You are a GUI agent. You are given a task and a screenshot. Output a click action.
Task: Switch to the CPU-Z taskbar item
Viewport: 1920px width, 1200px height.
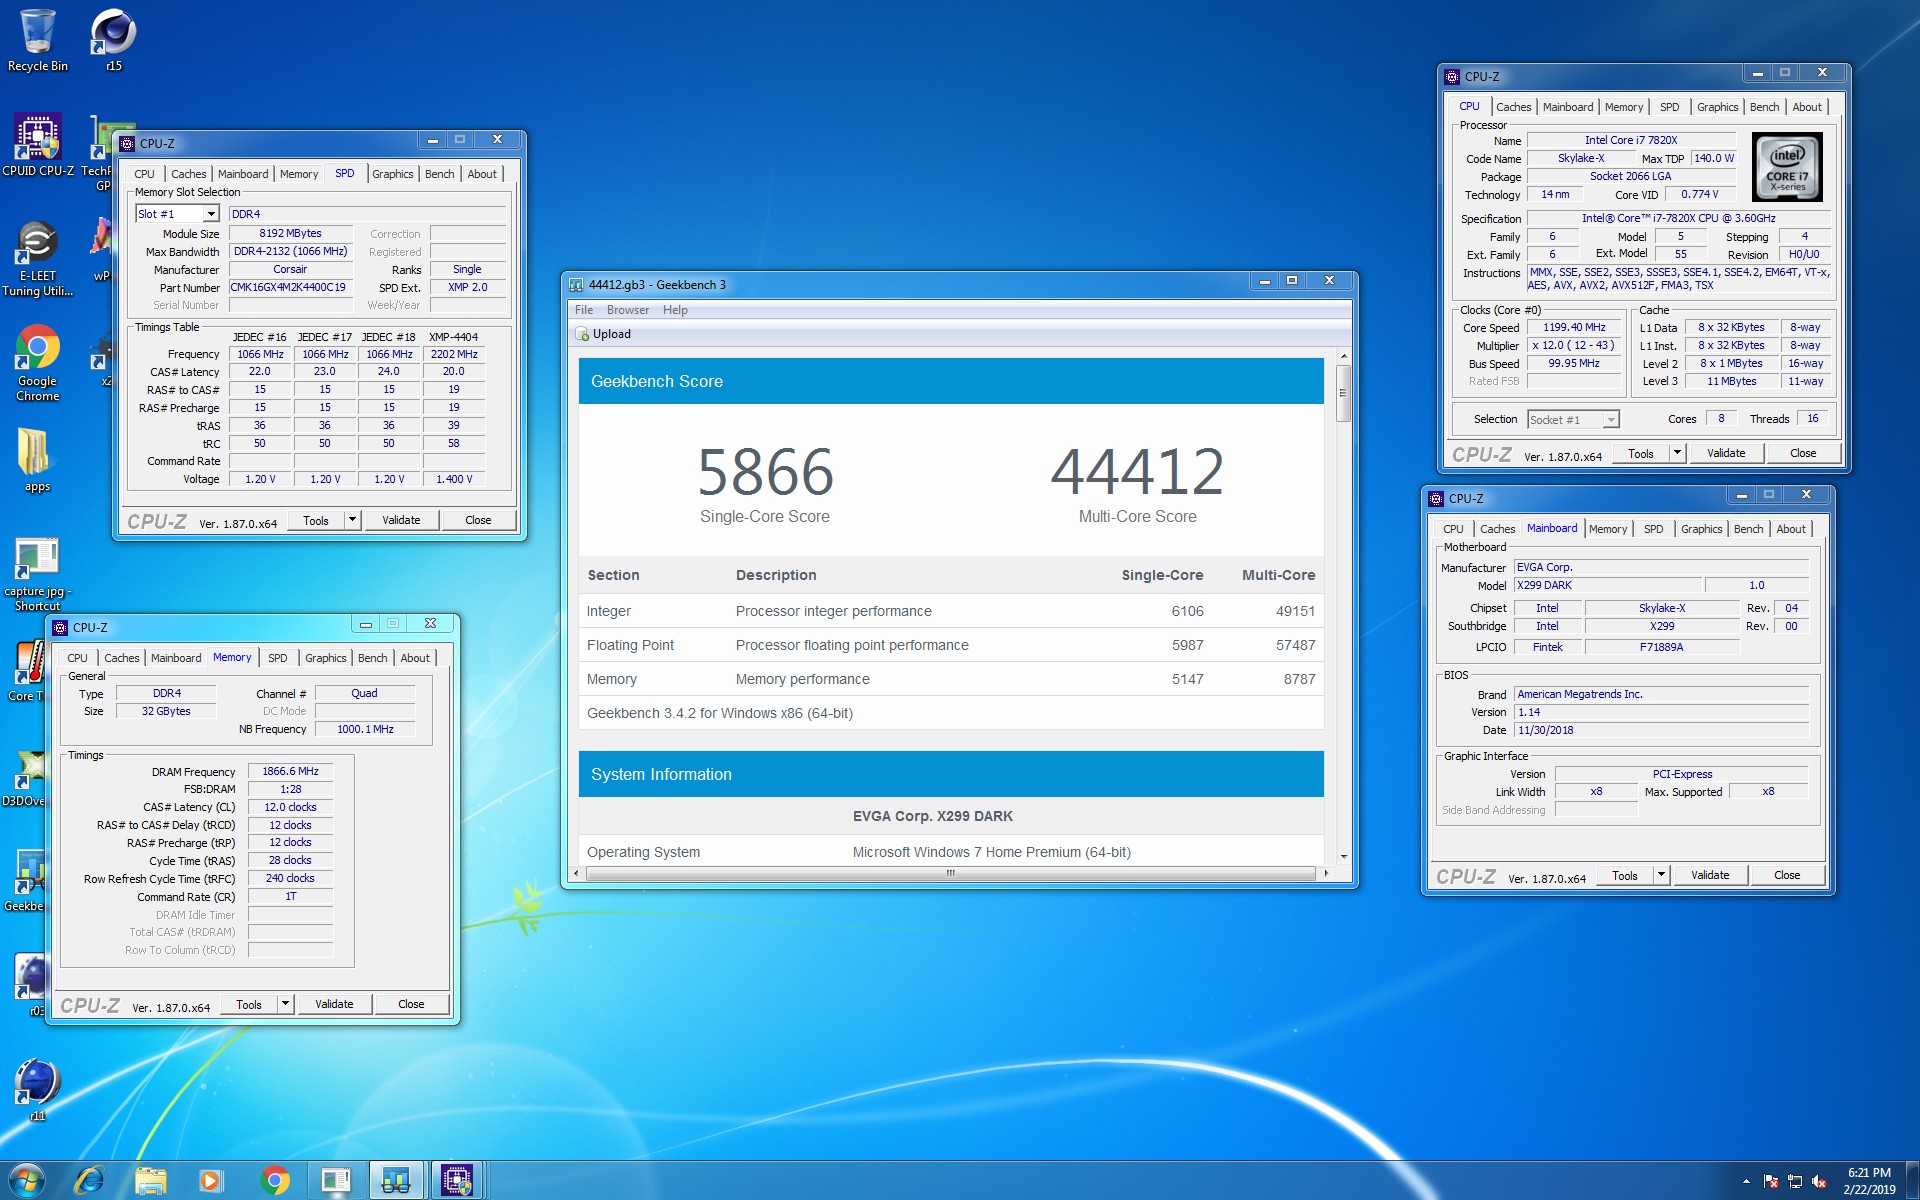coord(457,1181)
